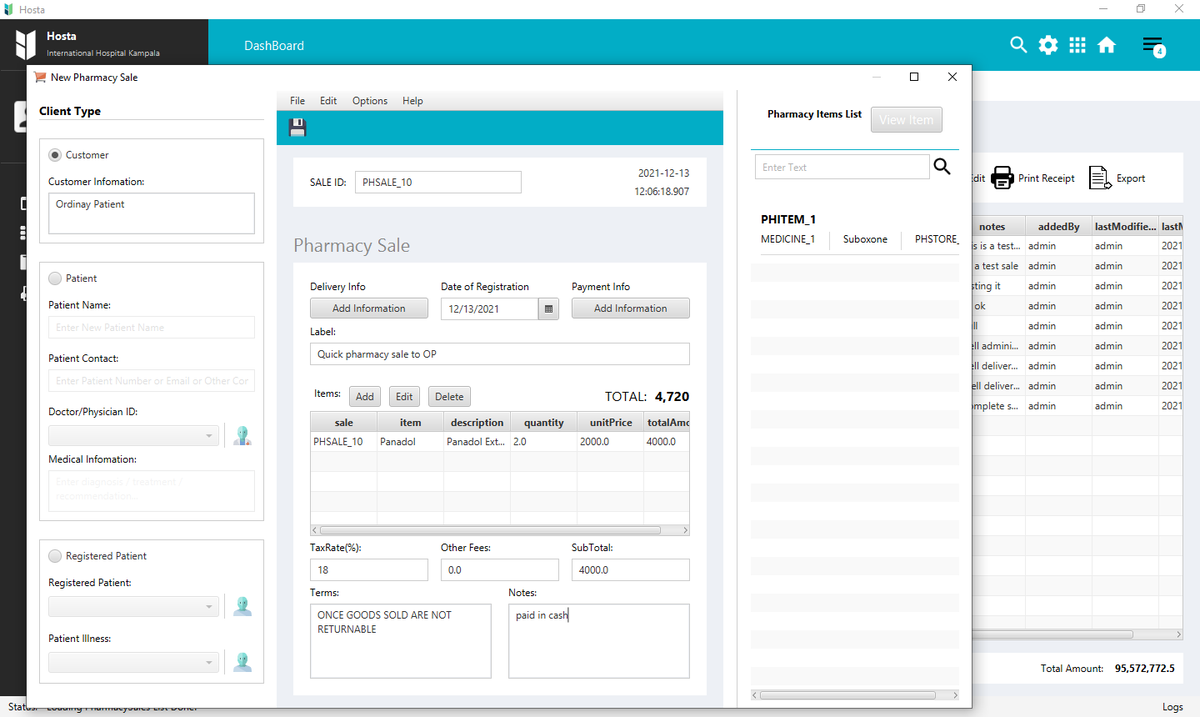This screenshot has height=717, width=1200.
Task: Click the SubTotal field
Action: pos(630,570)
